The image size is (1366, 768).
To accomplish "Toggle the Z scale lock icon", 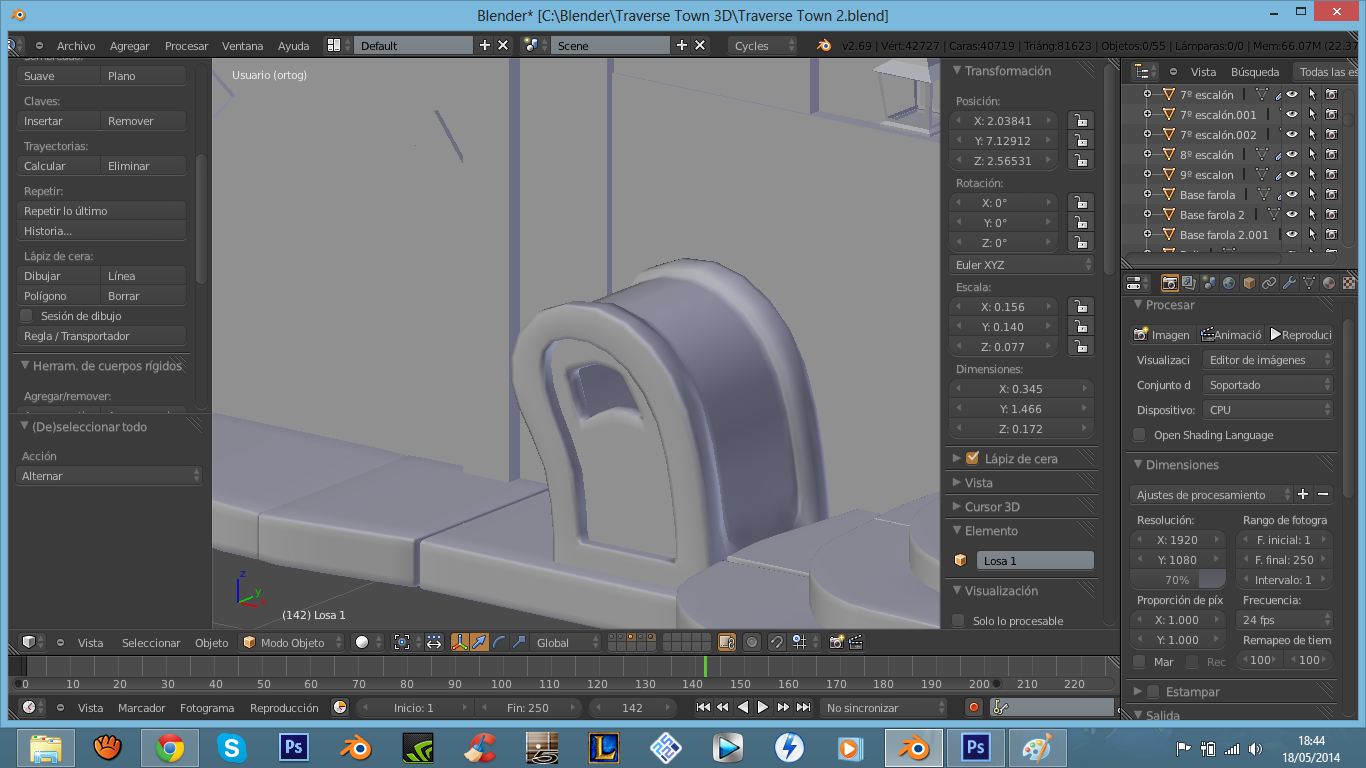I will tap(1080, 346).
